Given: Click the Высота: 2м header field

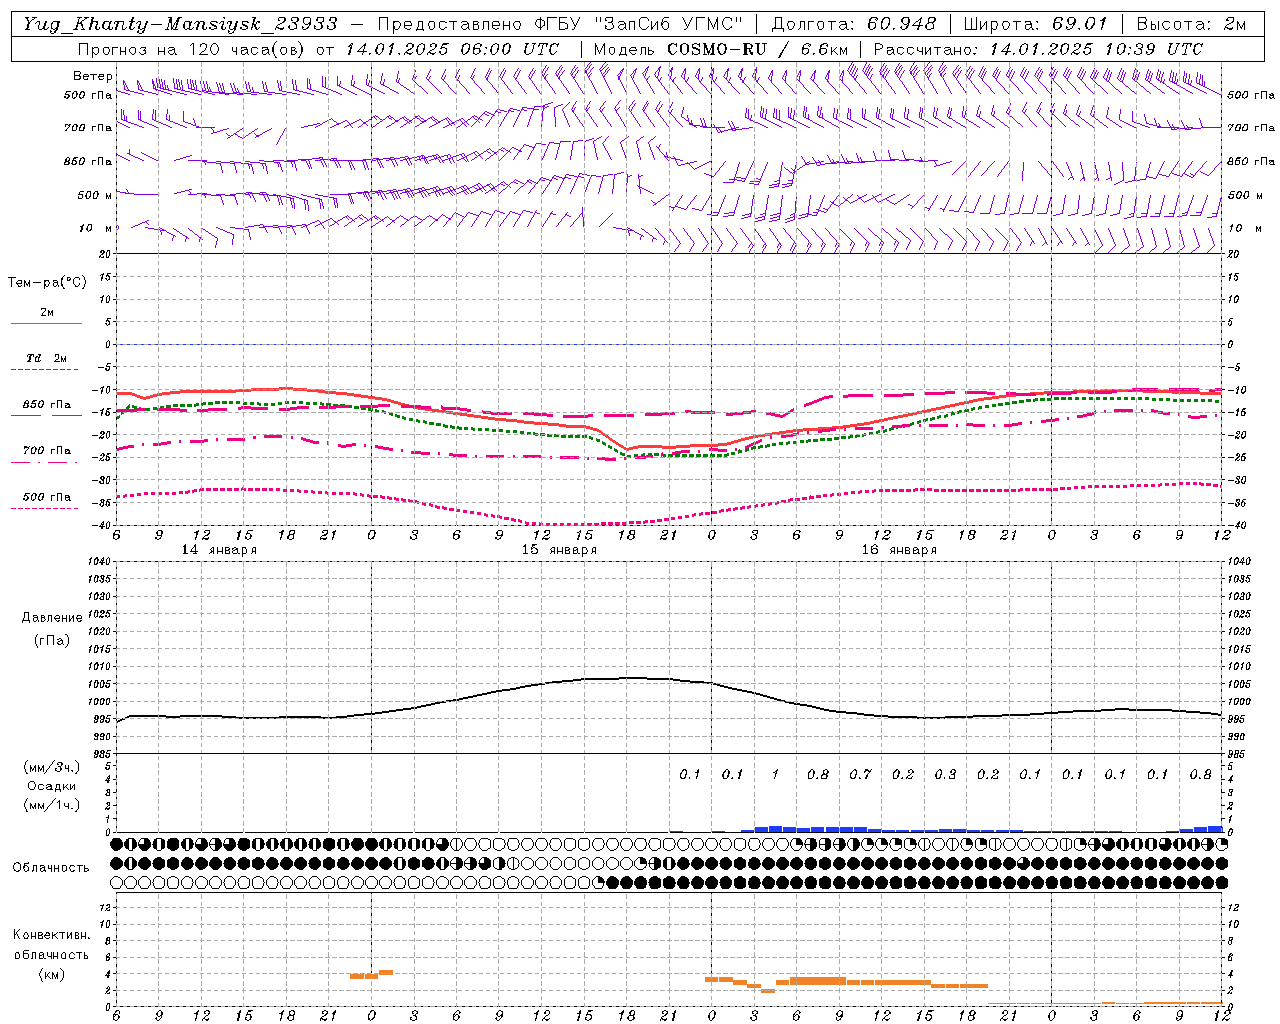Looking at the screenshot, I should point(1191,24).
